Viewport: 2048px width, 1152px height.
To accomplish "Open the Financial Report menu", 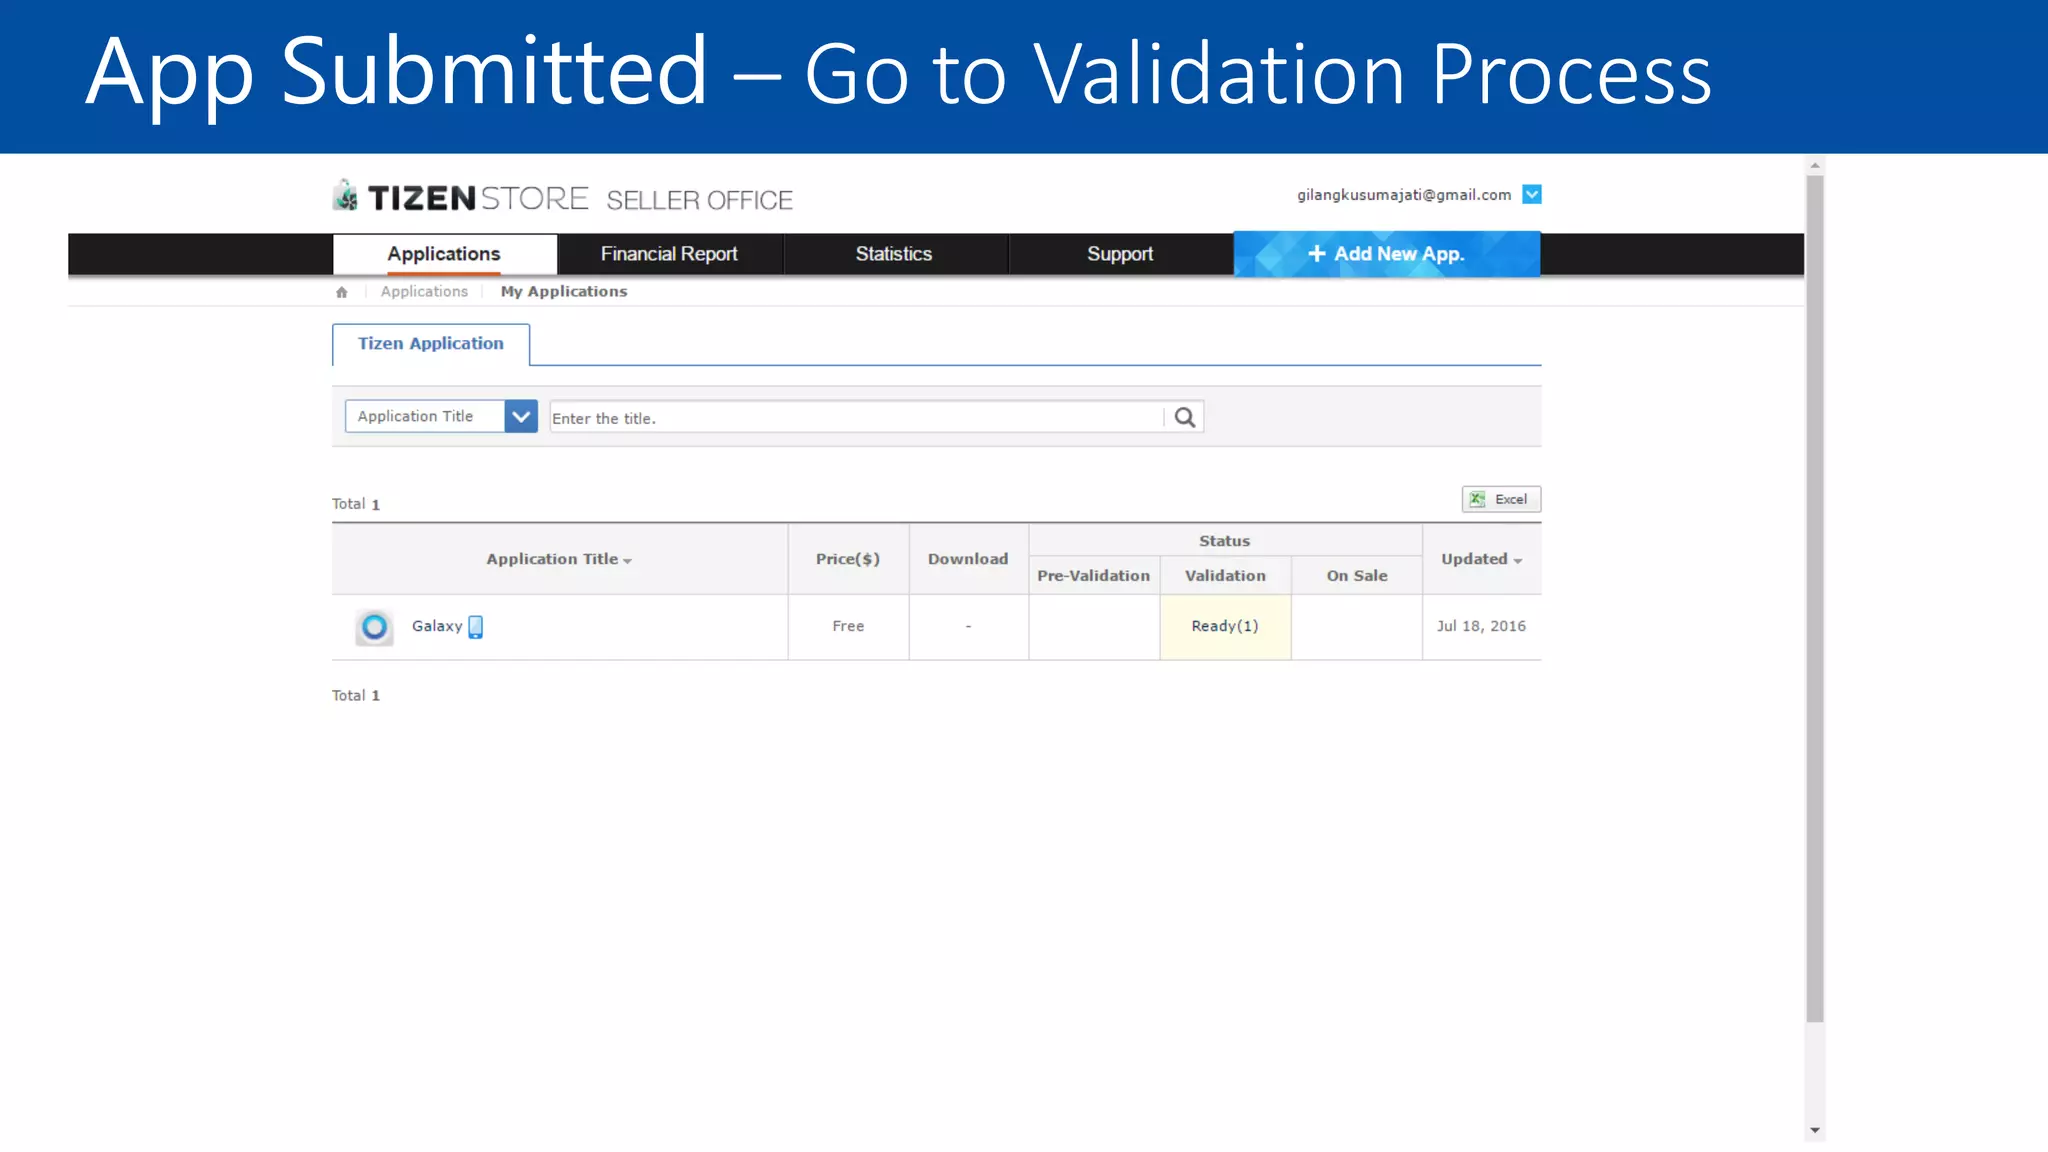I will (669, 254).
